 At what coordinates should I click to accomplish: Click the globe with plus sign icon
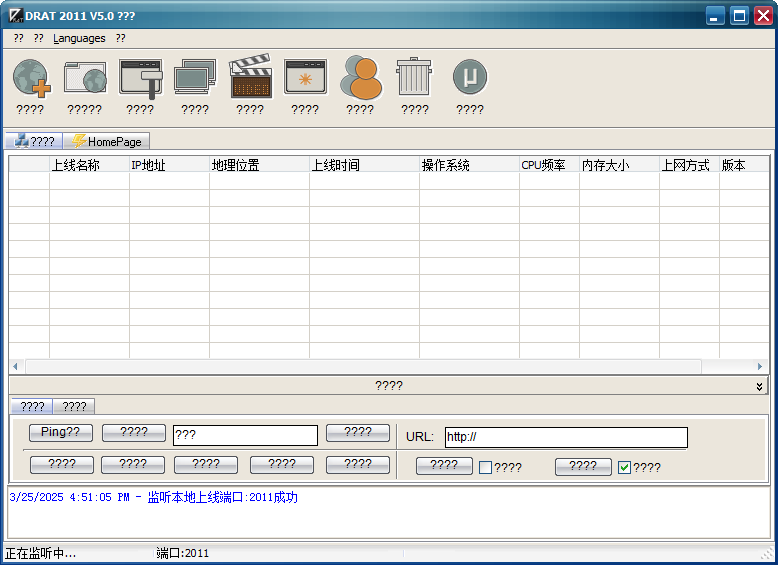coord(30,78)
